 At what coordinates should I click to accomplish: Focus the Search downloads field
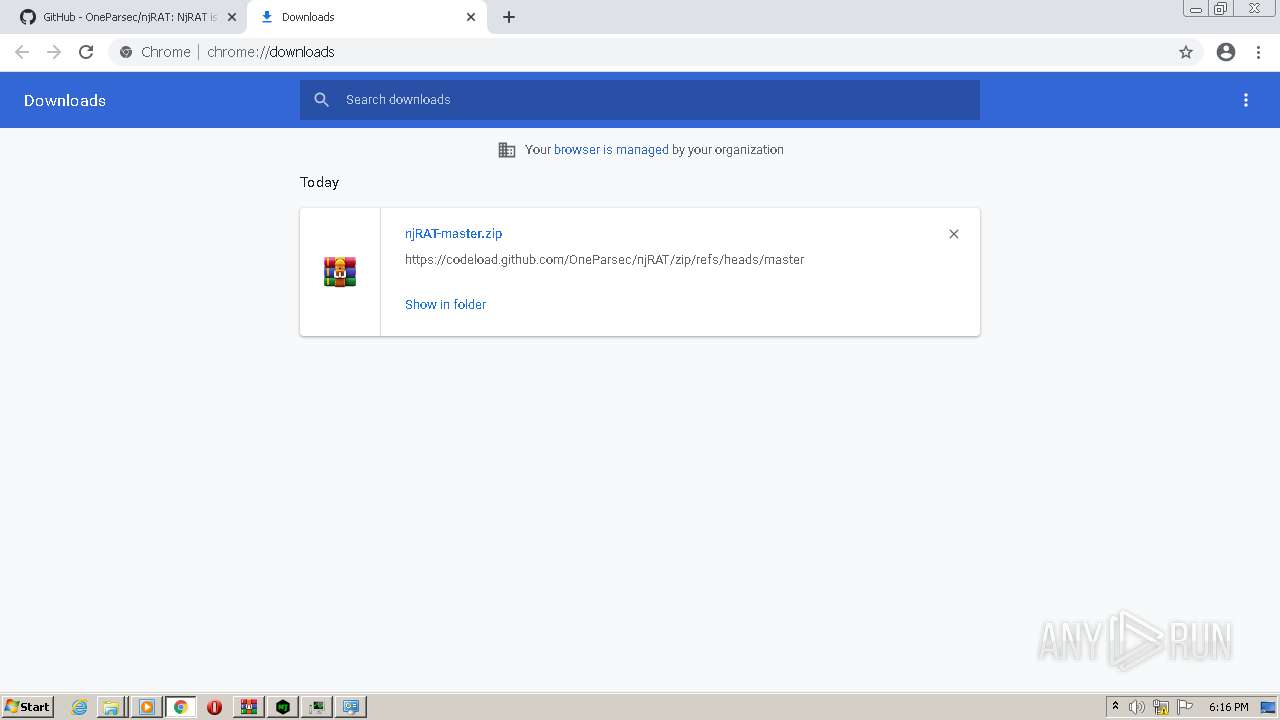[x=640, y=100]
